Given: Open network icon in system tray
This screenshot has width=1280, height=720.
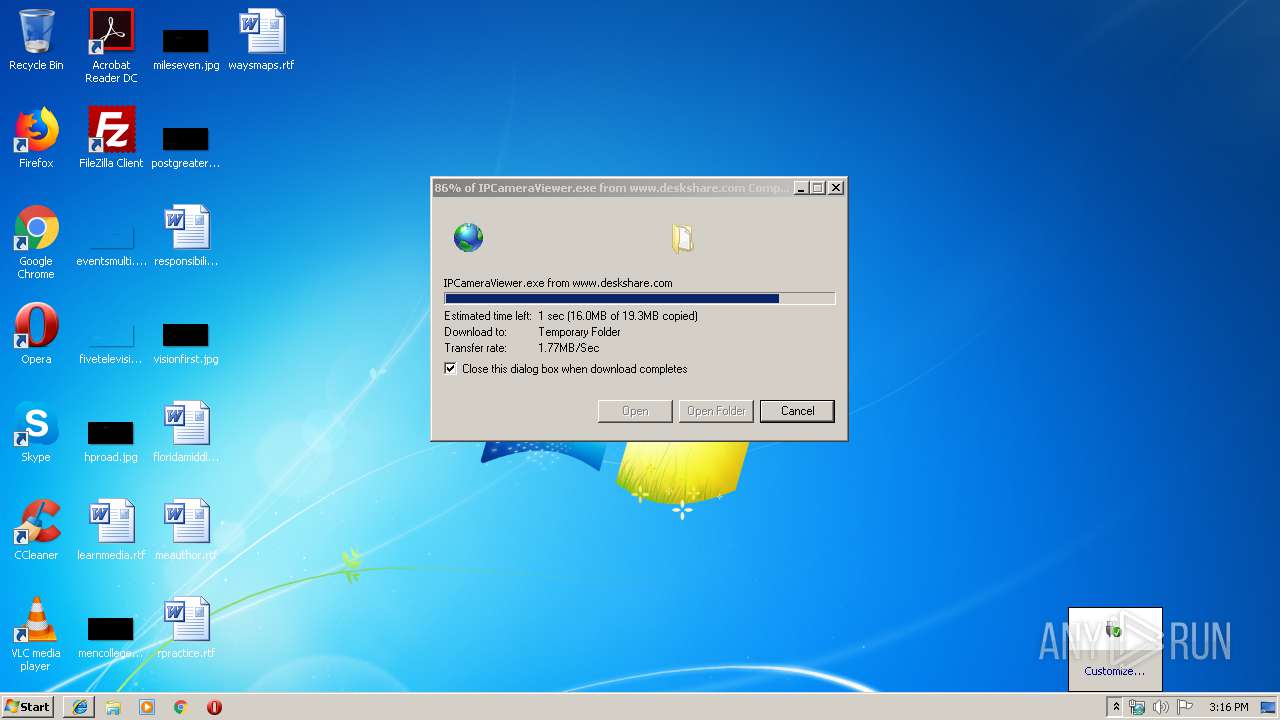Looking at the screenshot, I should click(x=1137, y=707).
